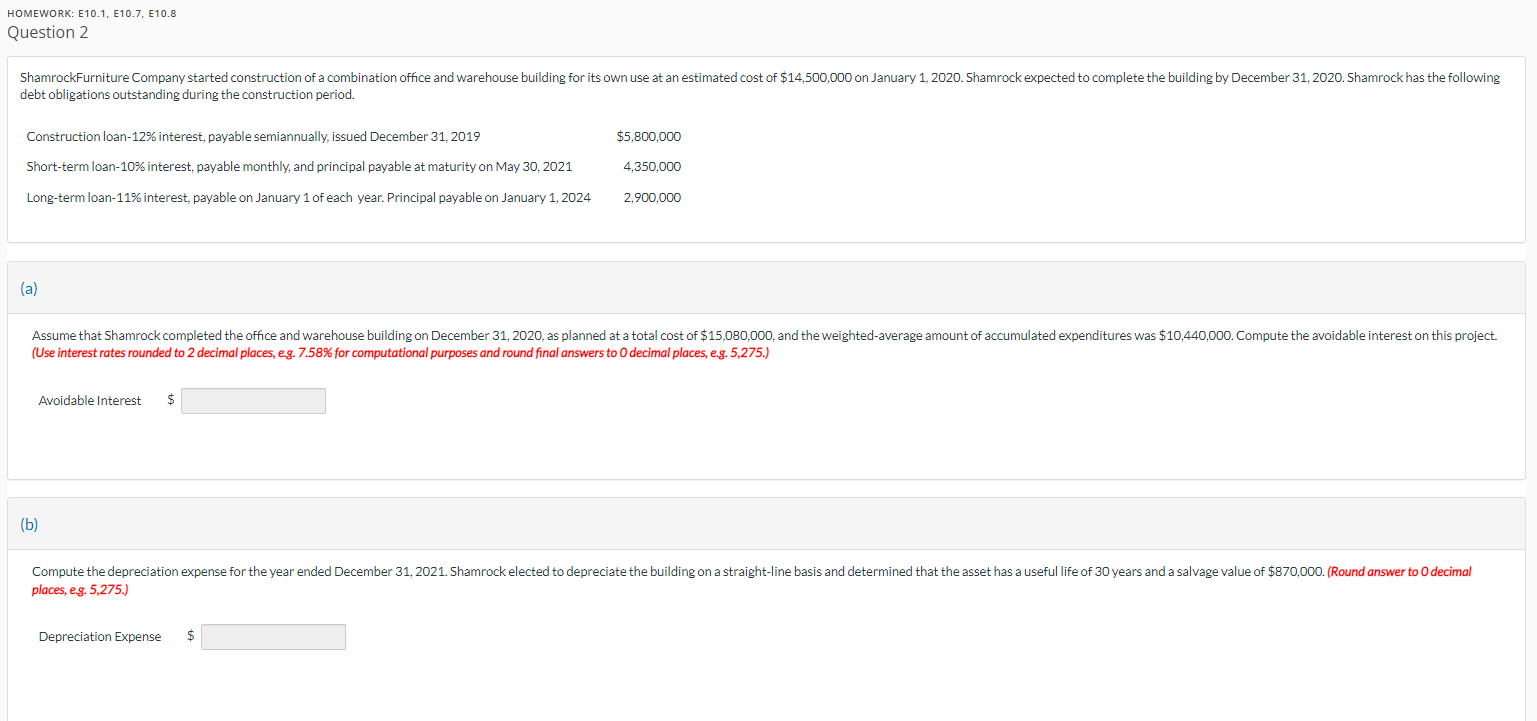This screenshot has height=721, width=1537.
Task: Click the Depreciation Expense label
Action: pyautogui.click(x=100, y=636)
